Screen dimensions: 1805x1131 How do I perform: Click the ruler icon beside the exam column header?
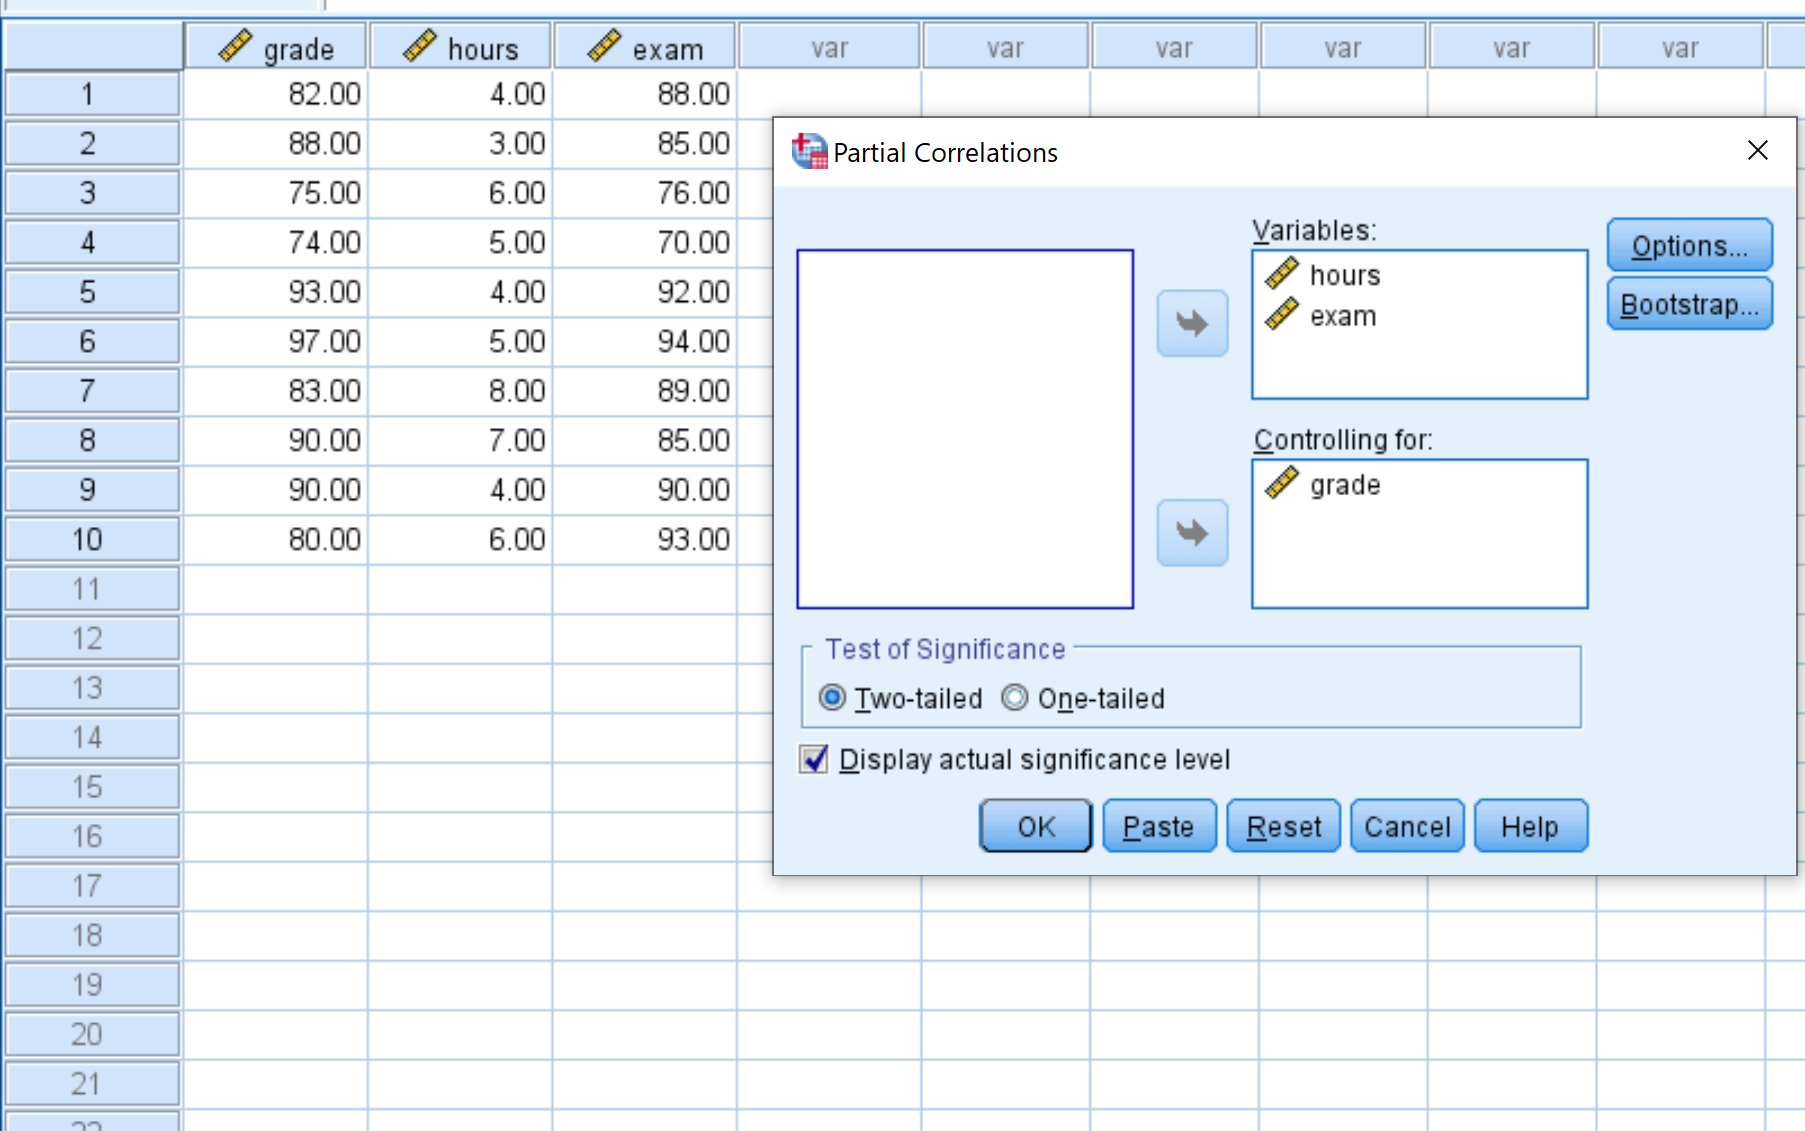[604, 46]
